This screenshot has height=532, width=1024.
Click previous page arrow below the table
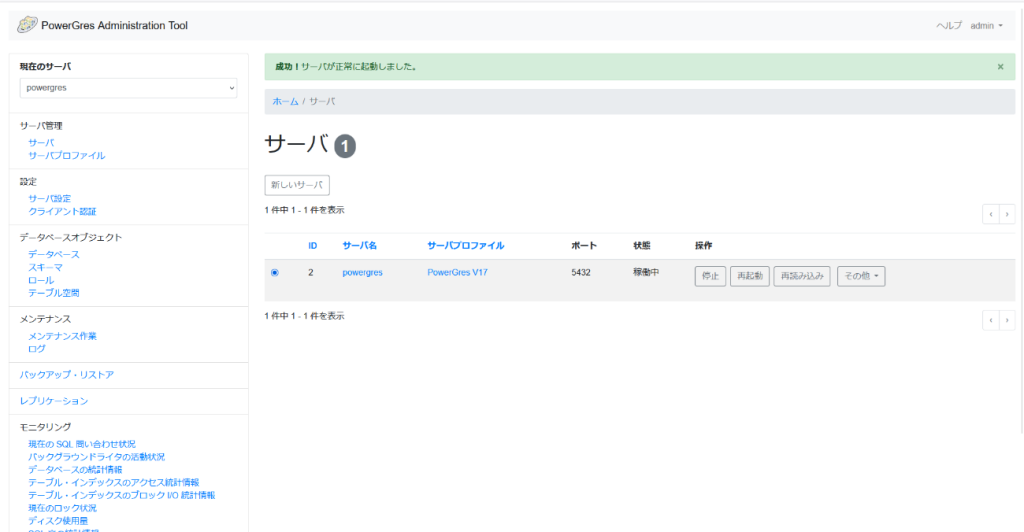point(991,320)
